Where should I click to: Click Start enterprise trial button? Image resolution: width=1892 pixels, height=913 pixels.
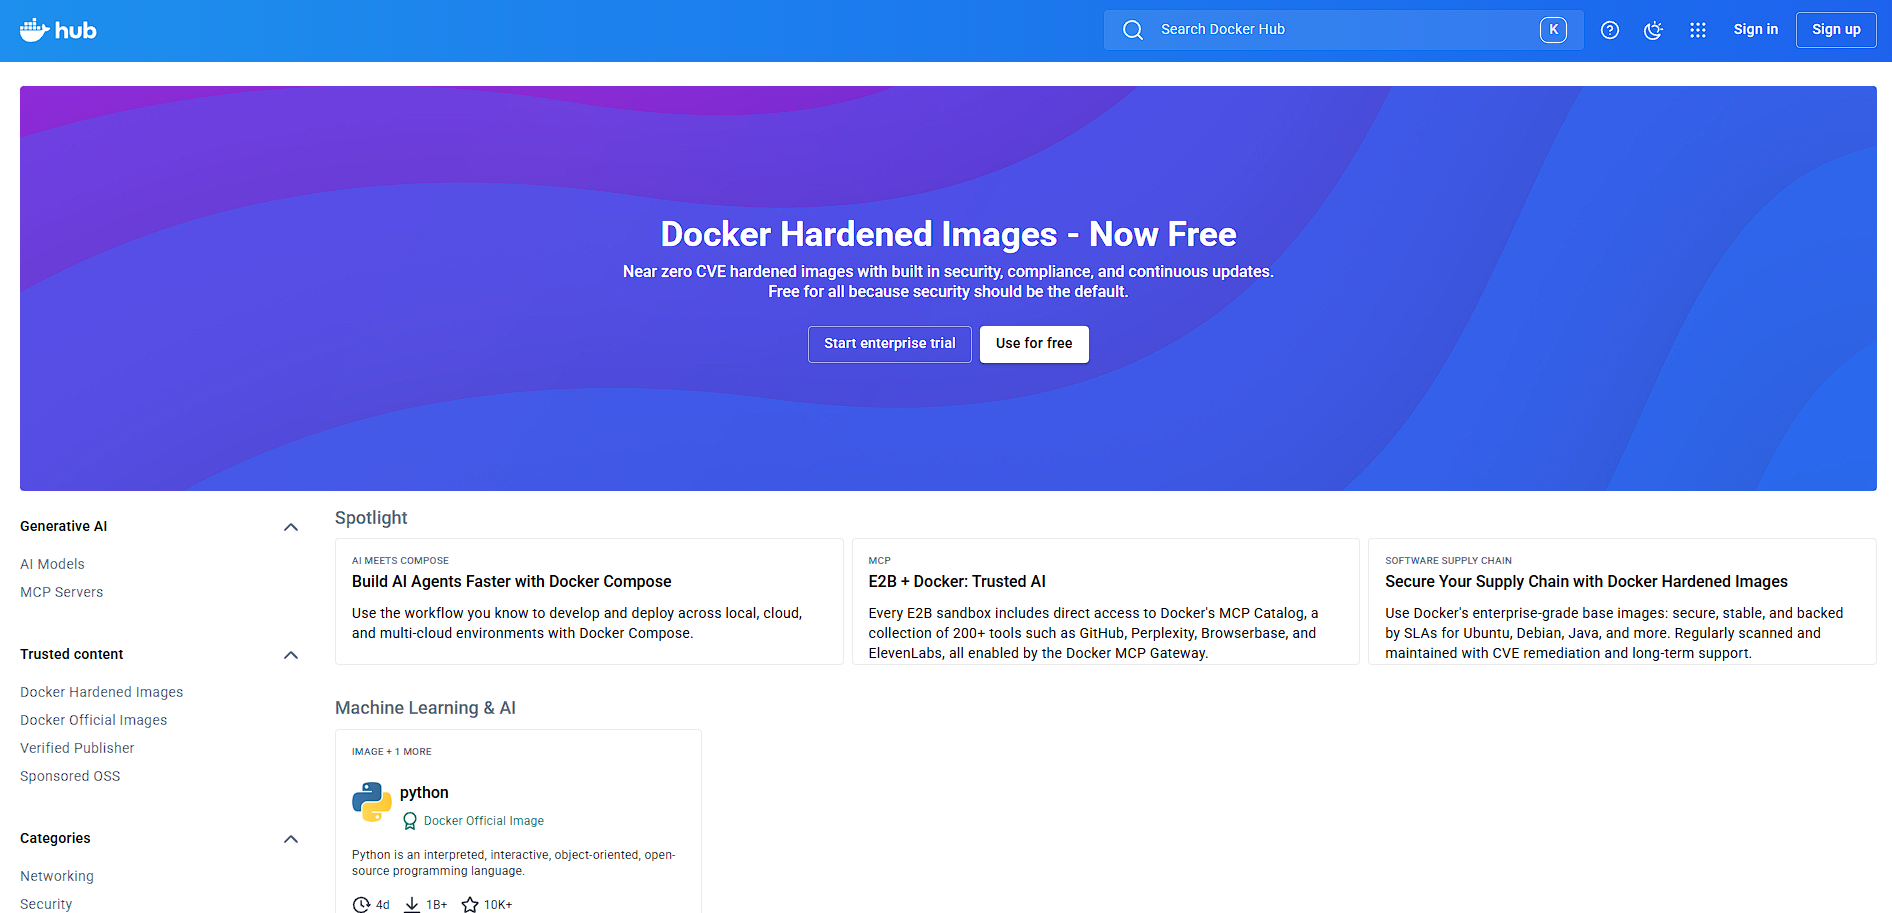(x=889, y=344)
